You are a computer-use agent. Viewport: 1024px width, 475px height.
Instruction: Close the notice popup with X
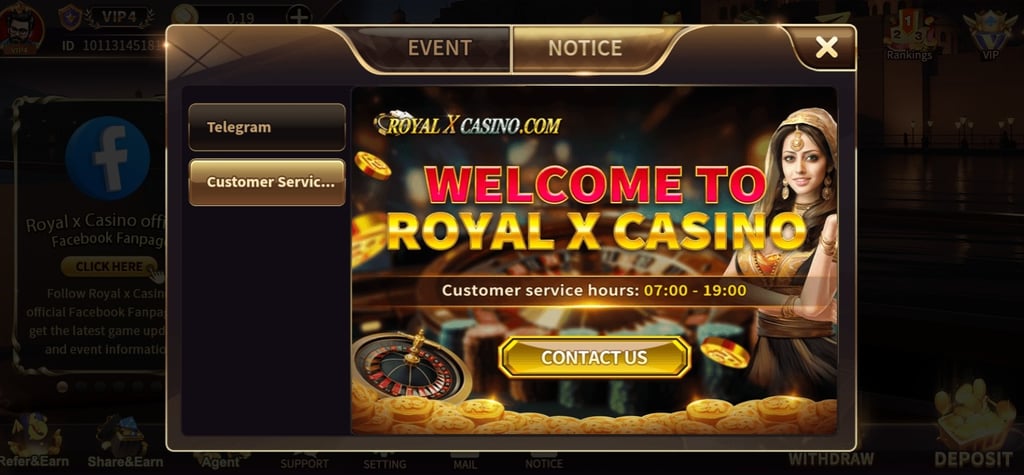pyautogui.click(x=826, y=47)
